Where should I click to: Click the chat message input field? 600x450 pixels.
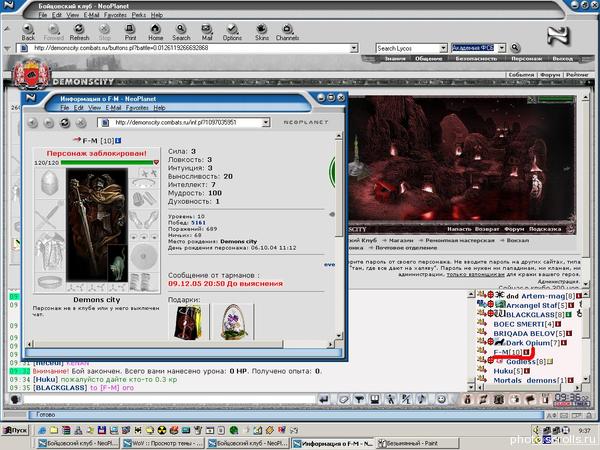coord(168,399)
